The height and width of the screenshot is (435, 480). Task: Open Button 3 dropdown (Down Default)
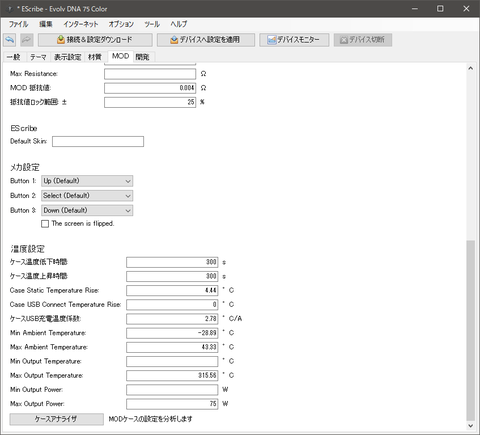click(87, 210)
